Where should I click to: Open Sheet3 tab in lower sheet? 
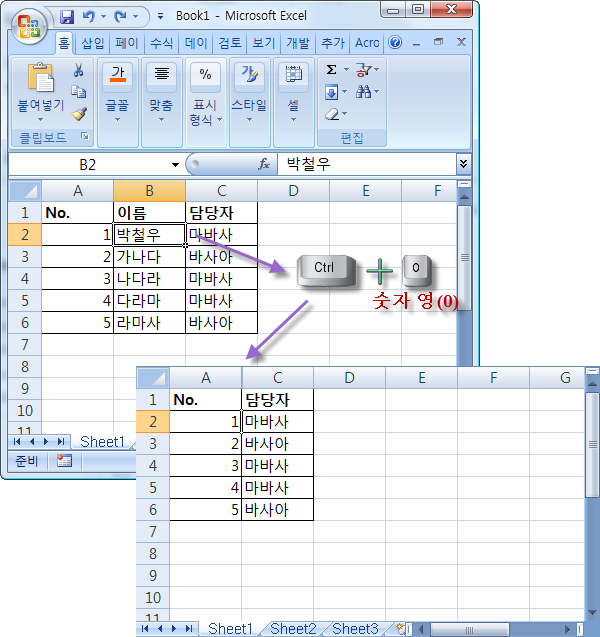(x=355, y=628)
